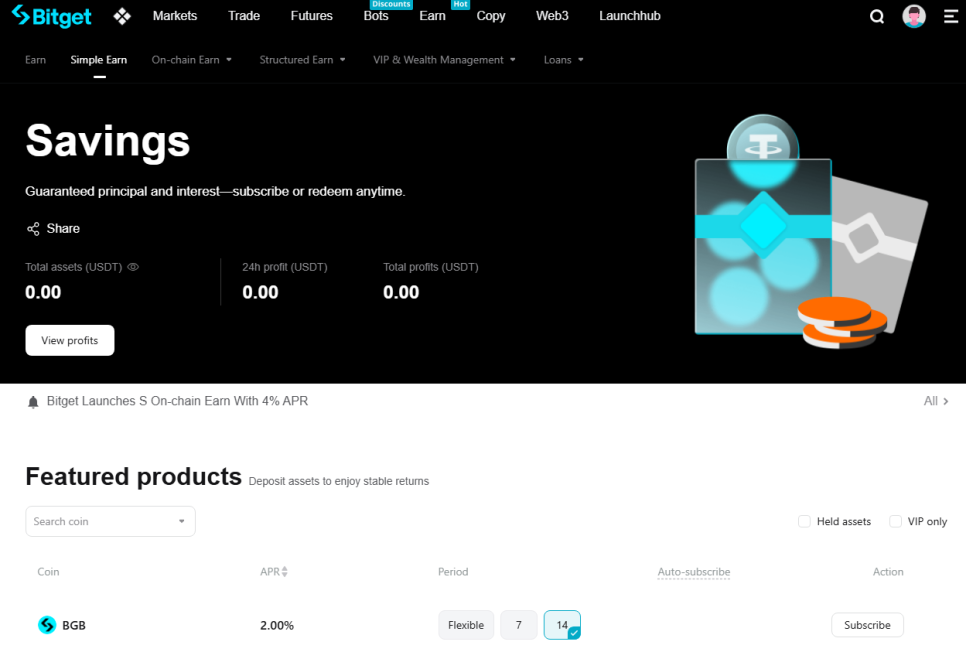Screen dimensions: 966x652
Task: Click the View profits button
Action: [x=70, y=340]
